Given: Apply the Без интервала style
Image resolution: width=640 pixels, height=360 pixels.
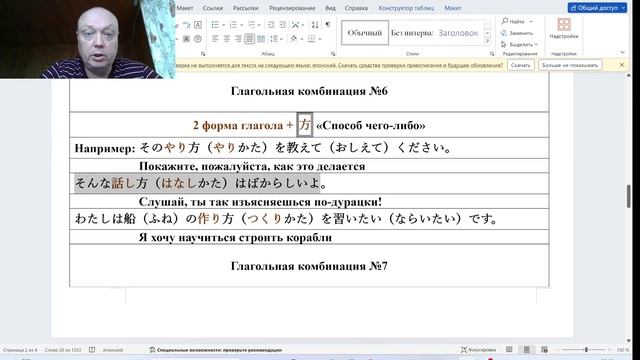Looking at the screenshot, I should (x=411, y=33).
